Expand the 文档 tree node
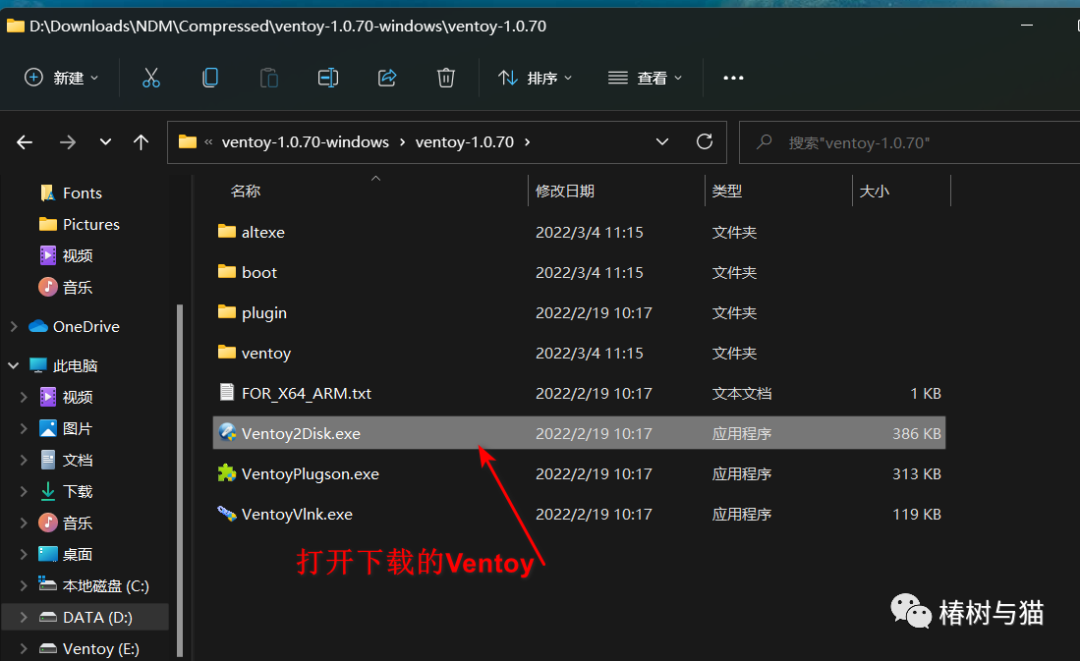Screen dimensions: 1080x661 [23, 460]
